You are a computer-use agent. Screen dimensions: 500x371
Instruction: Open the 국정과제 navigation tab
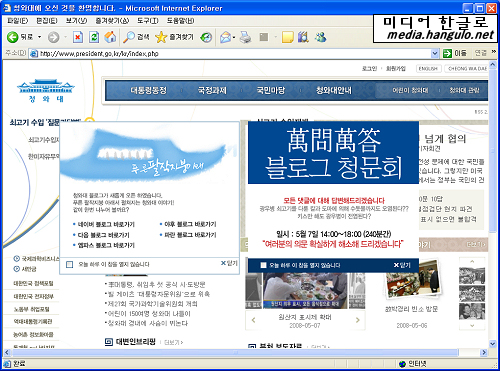pyautogui.click(x=212, y=90)
